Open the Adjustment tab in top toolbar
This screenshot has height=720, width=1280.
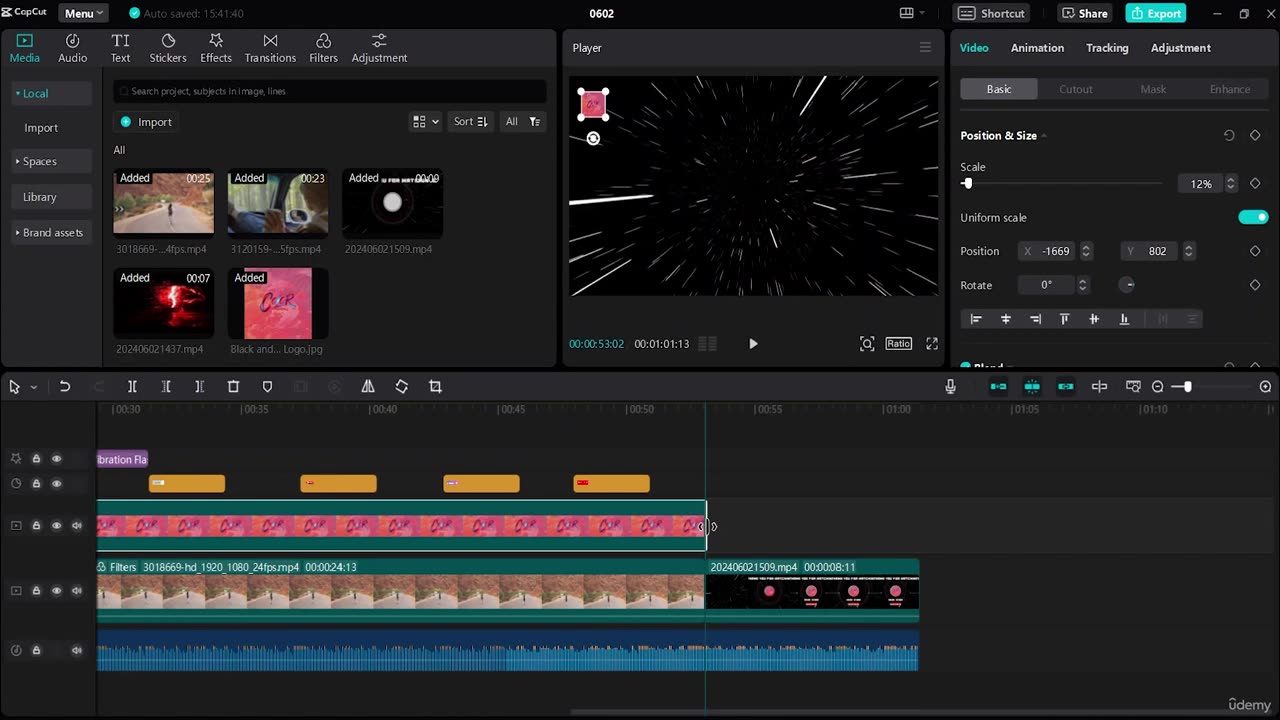(379, 48)
